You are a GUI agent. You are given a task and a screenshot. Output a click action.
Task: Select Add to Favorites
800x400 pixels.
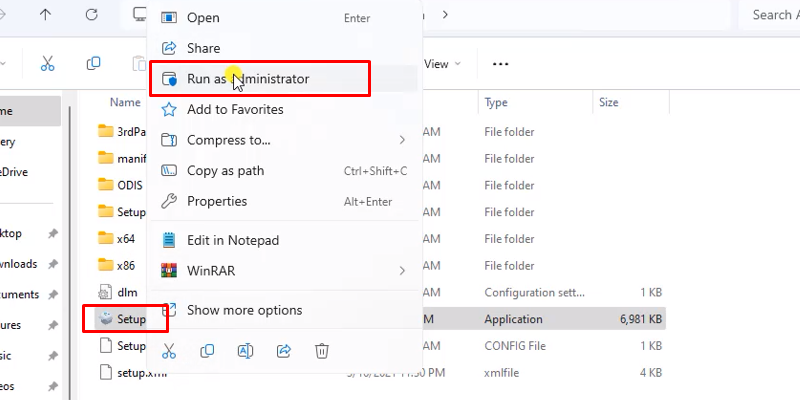coord(235,110)
